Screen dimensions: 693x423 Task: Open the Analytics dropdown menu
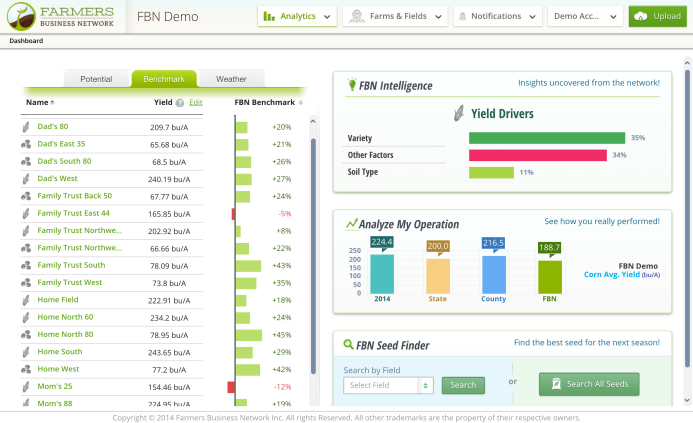point(297,16)
